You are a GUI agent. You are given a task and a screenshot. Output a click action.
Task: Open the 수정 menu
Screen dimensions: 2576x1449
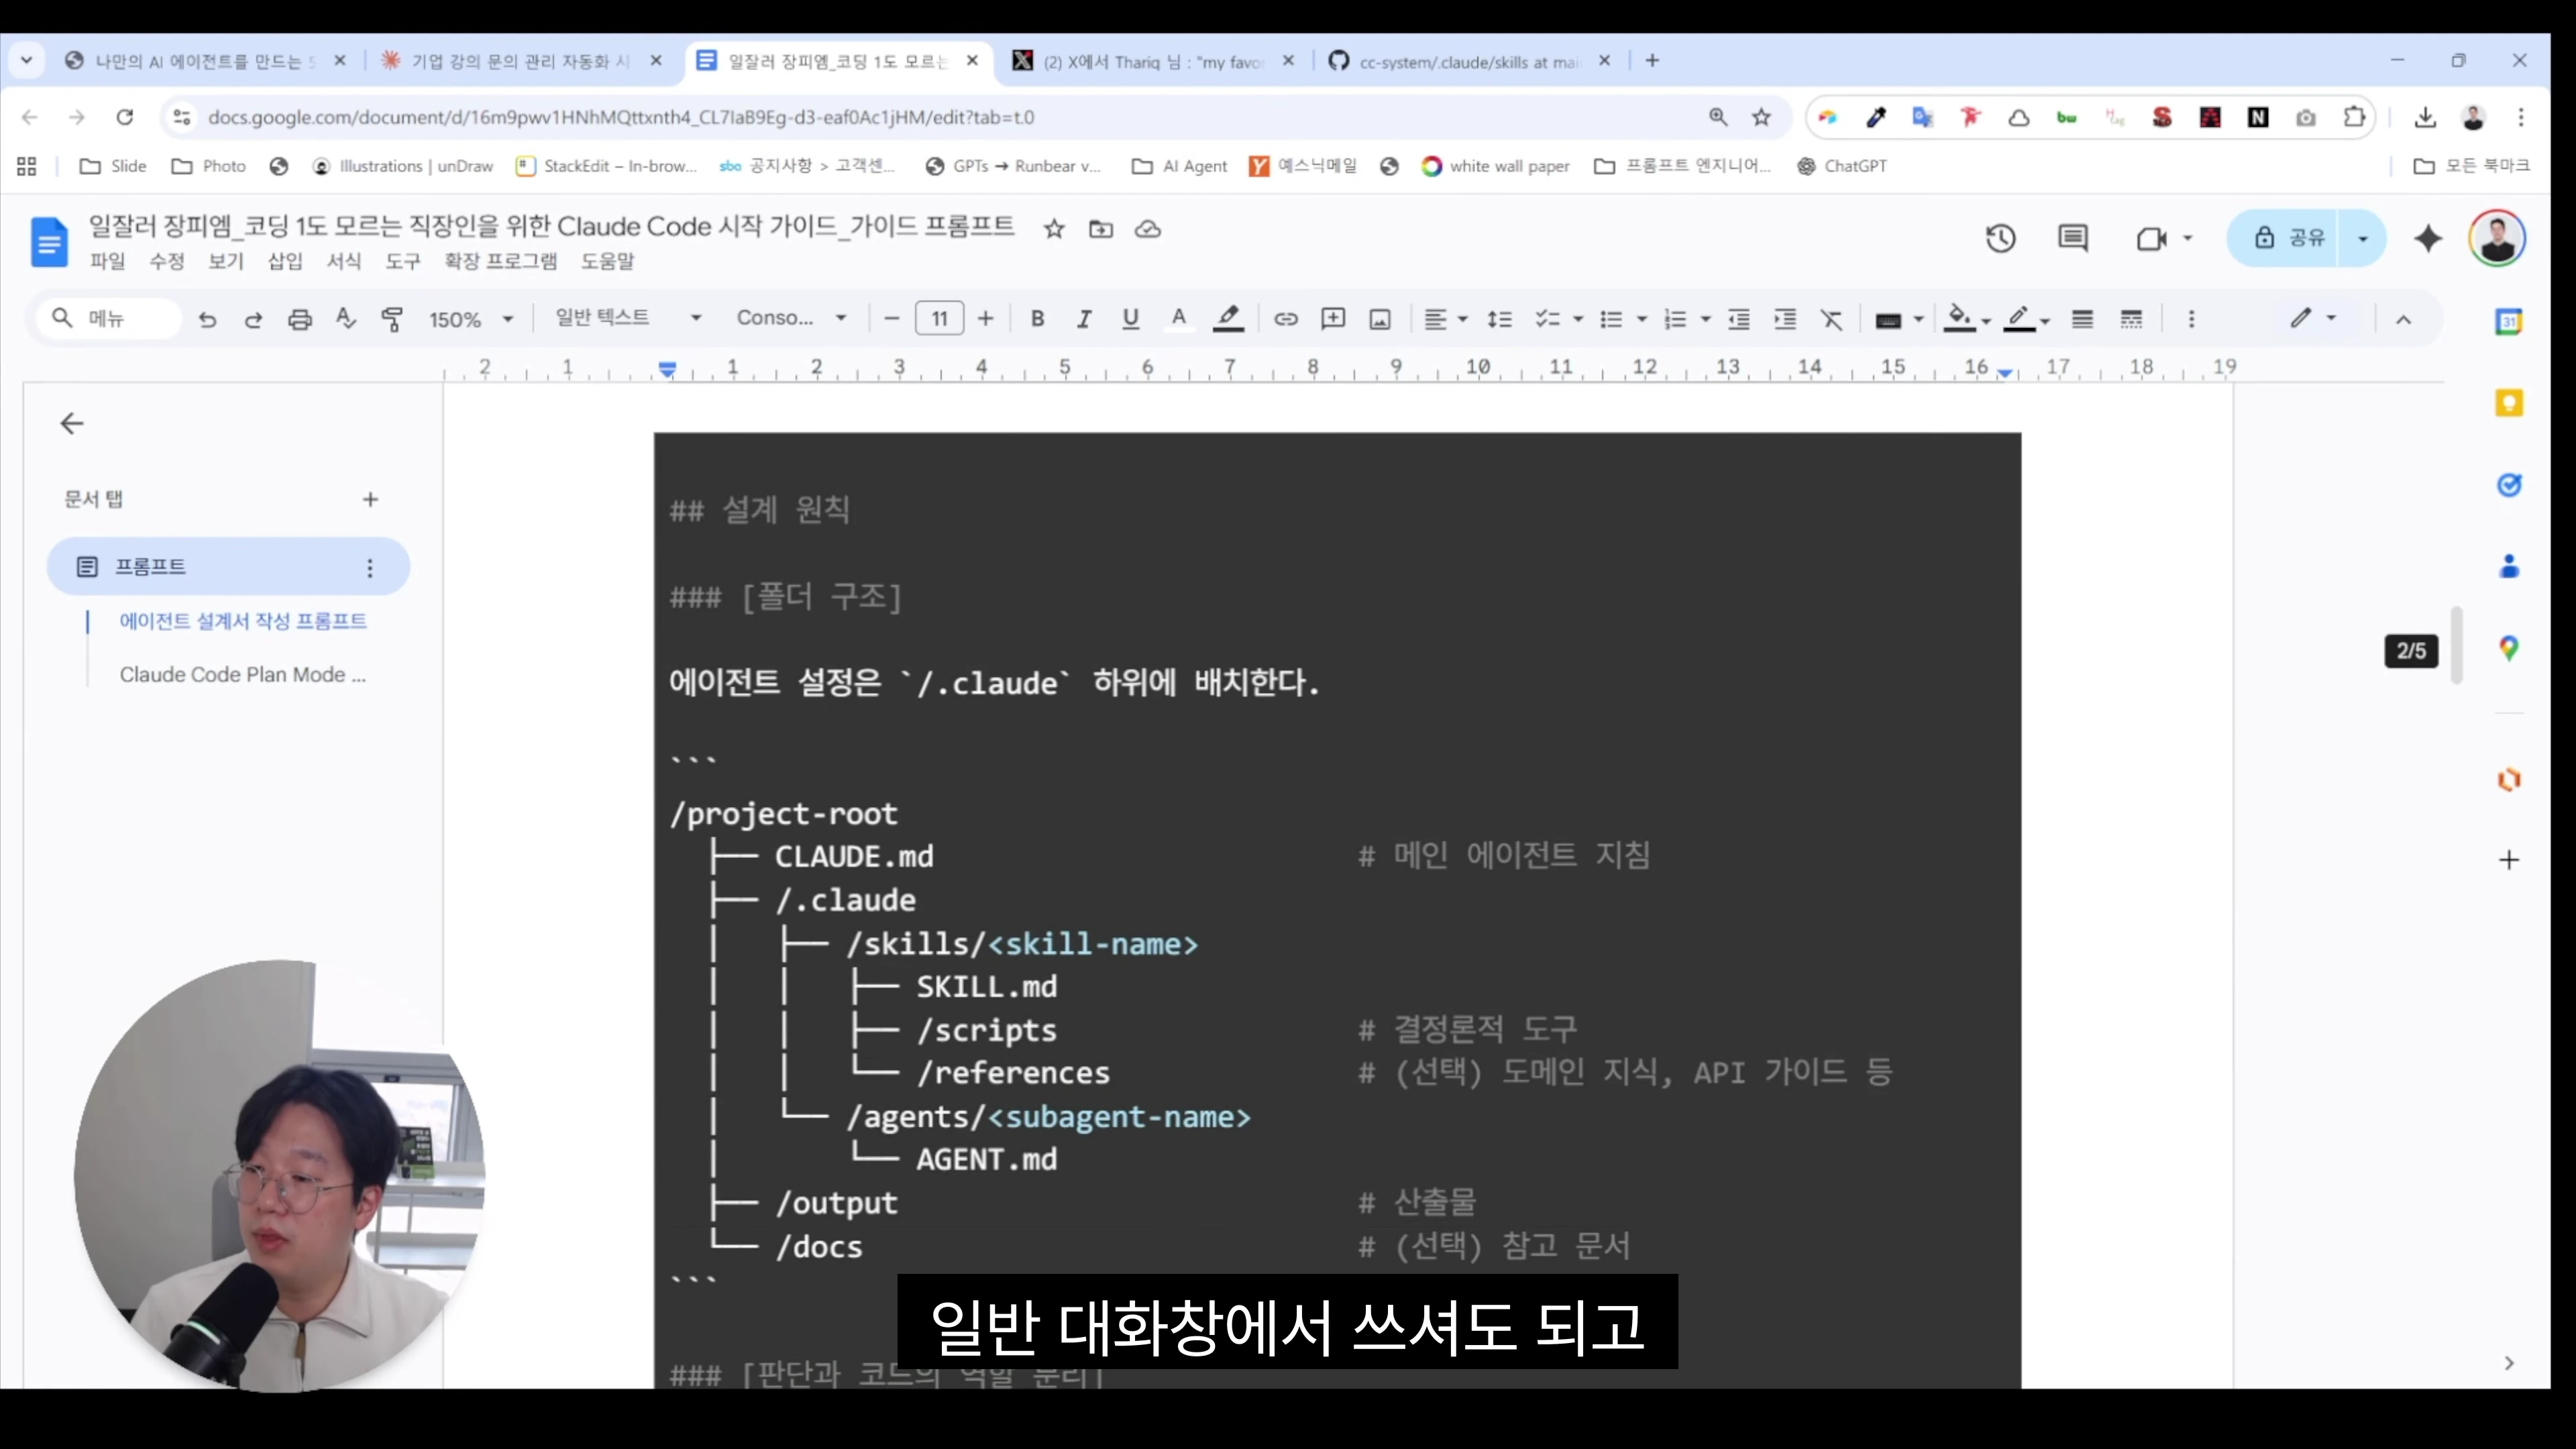point(167,262)
